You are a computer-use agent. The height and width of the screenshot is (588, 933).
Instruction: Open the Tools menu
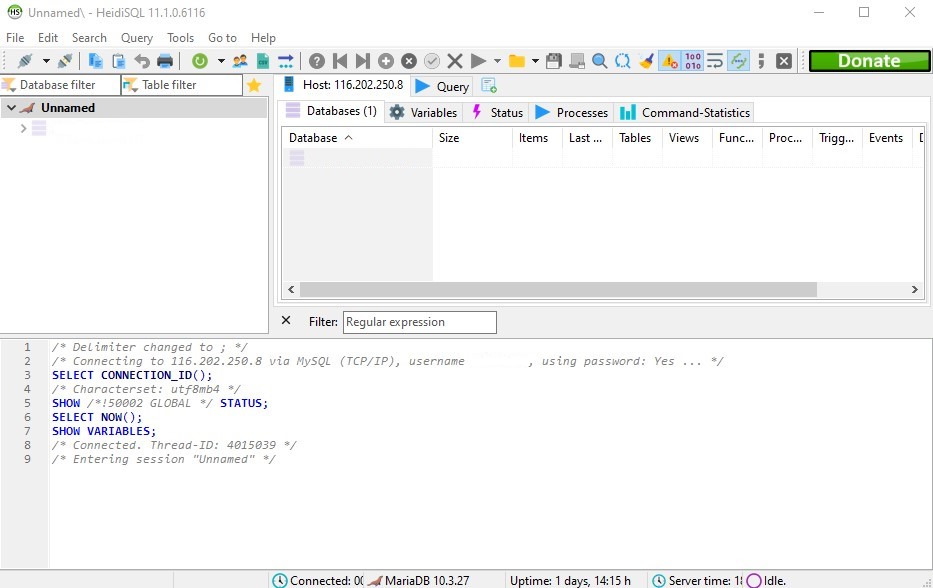[180, 37]
